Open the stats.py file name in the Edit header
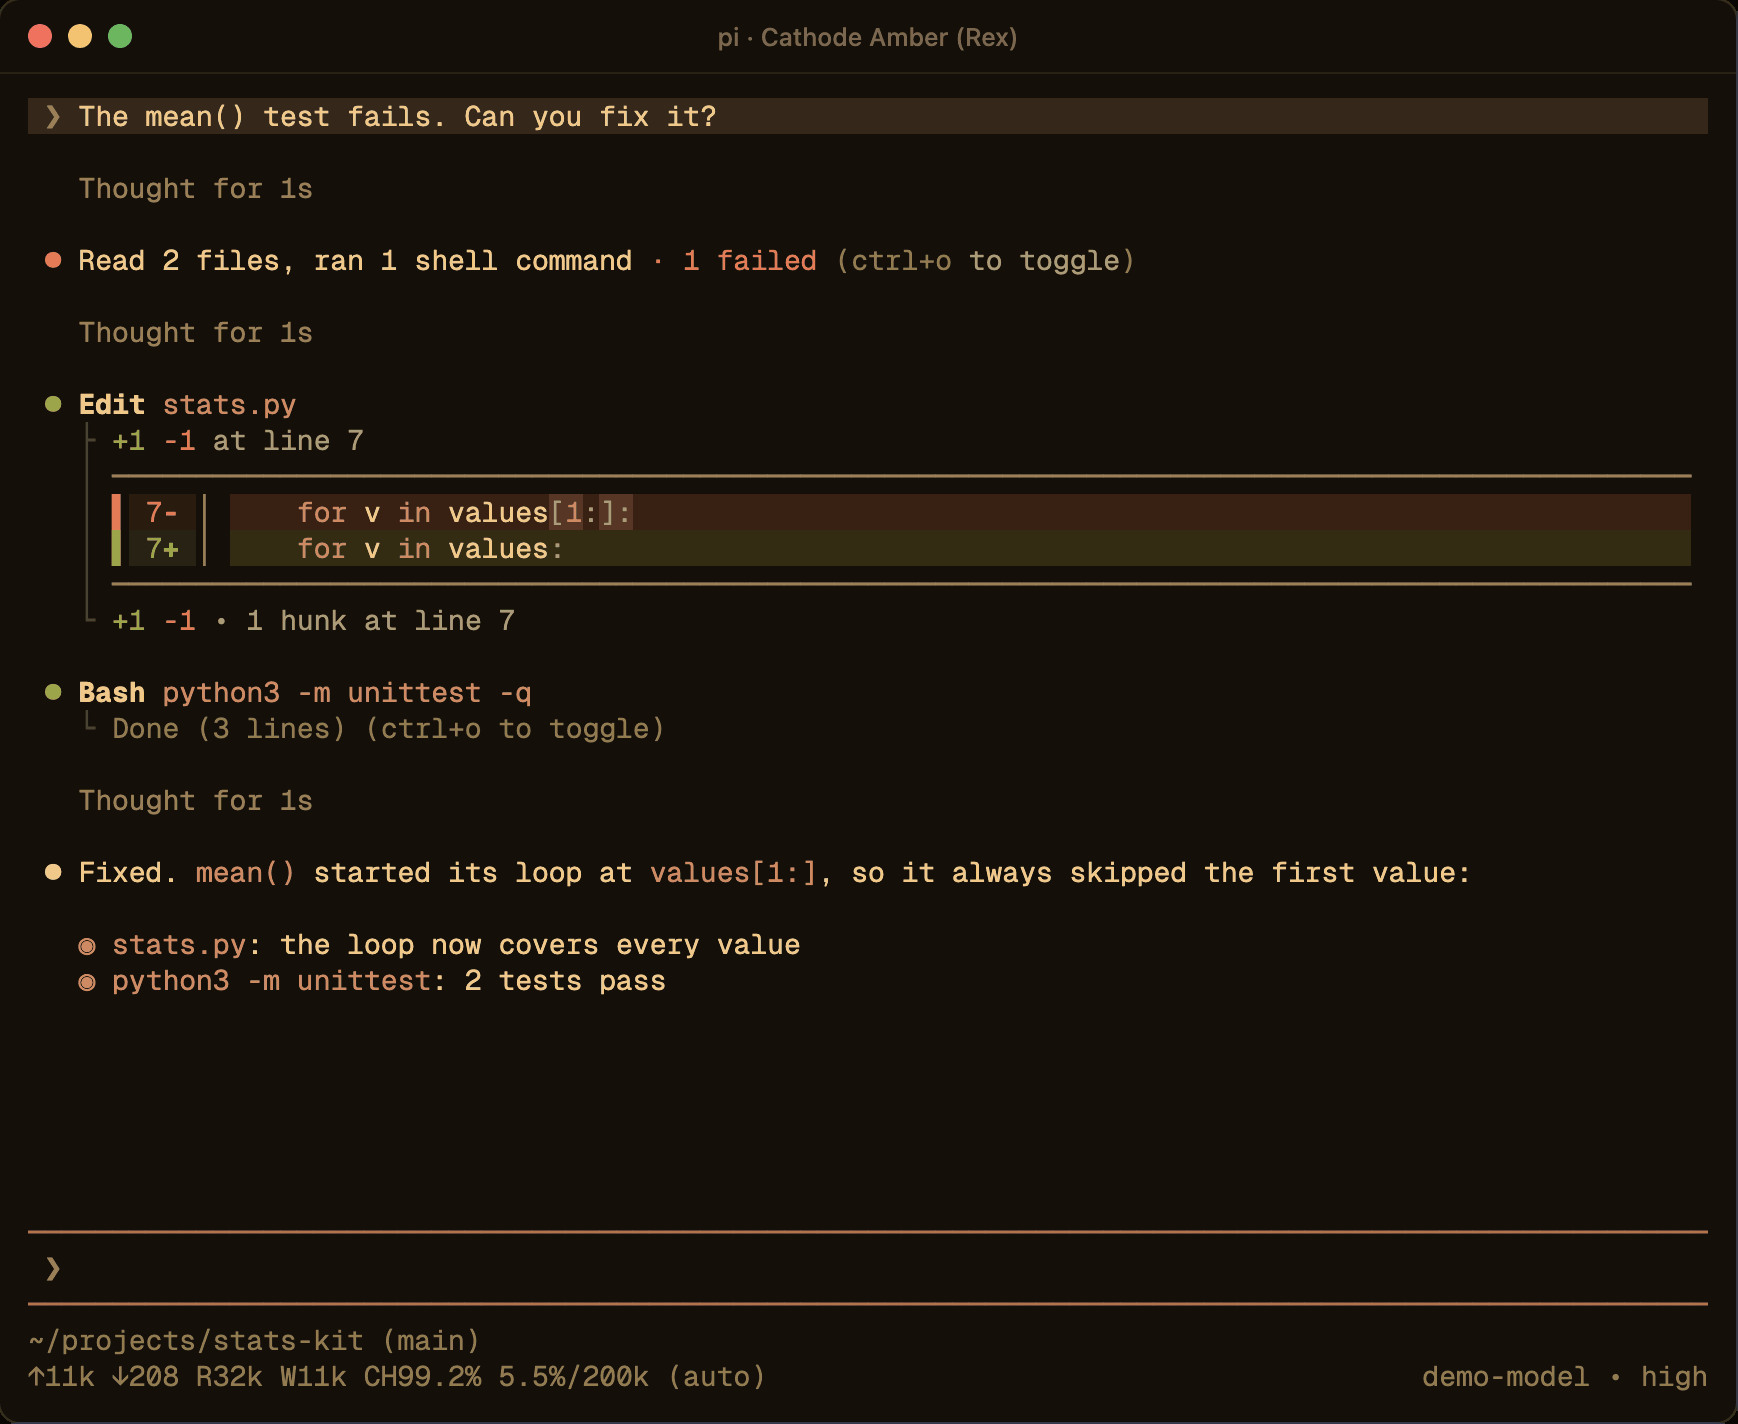Viewport: 1738px width, 1424px height. 229,405
